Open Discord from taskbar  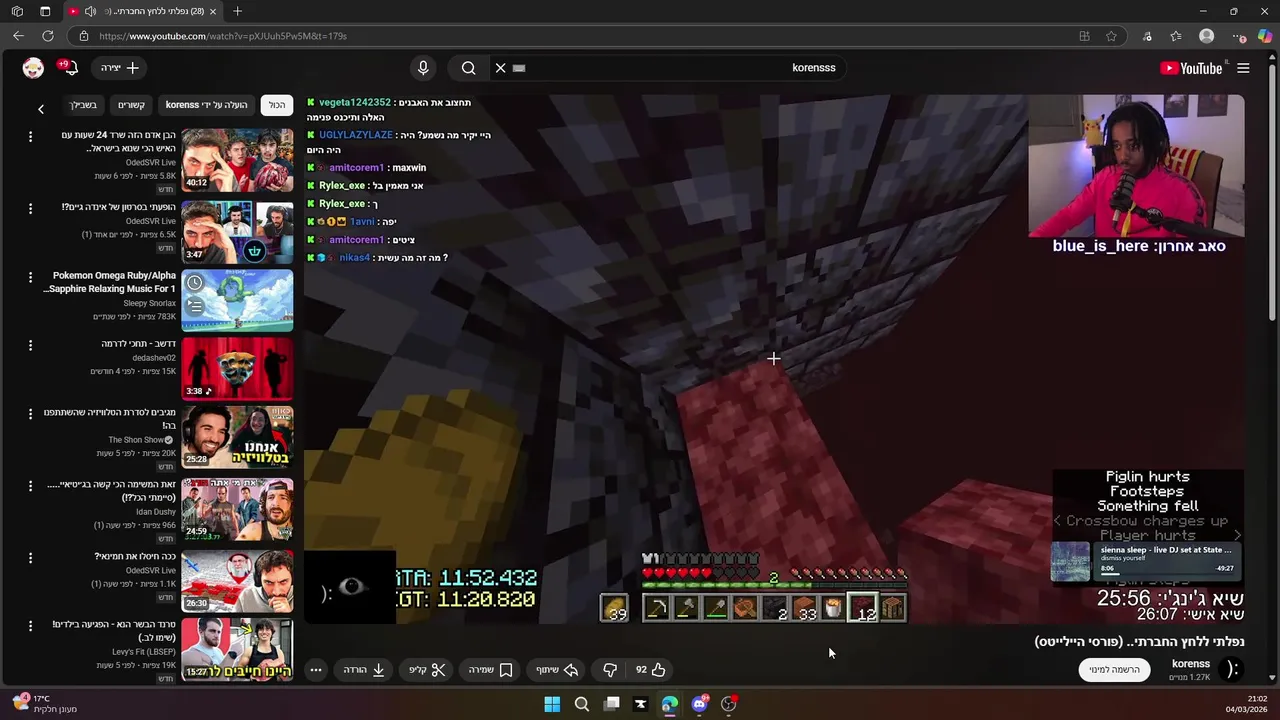699,704
